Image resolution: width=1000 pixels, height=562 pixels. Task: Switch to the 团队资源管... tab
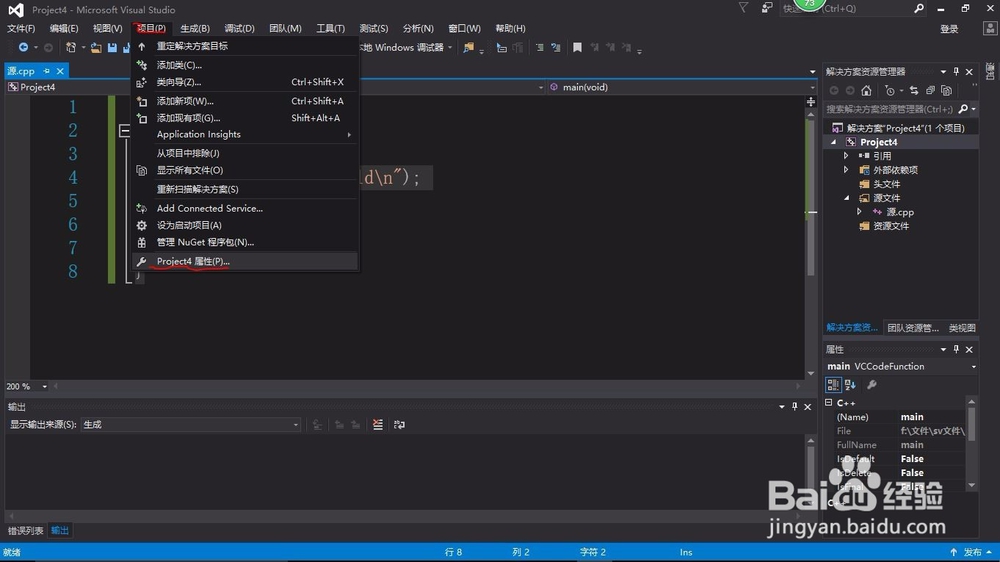(x=913, y=328)
